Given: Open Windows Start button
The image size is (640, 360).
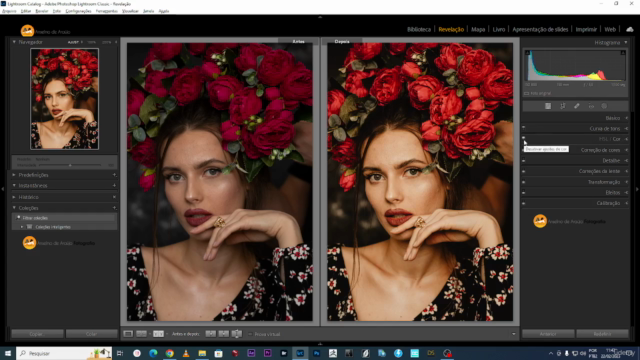Looking at the screenshot, I should (x=7, y=353).
